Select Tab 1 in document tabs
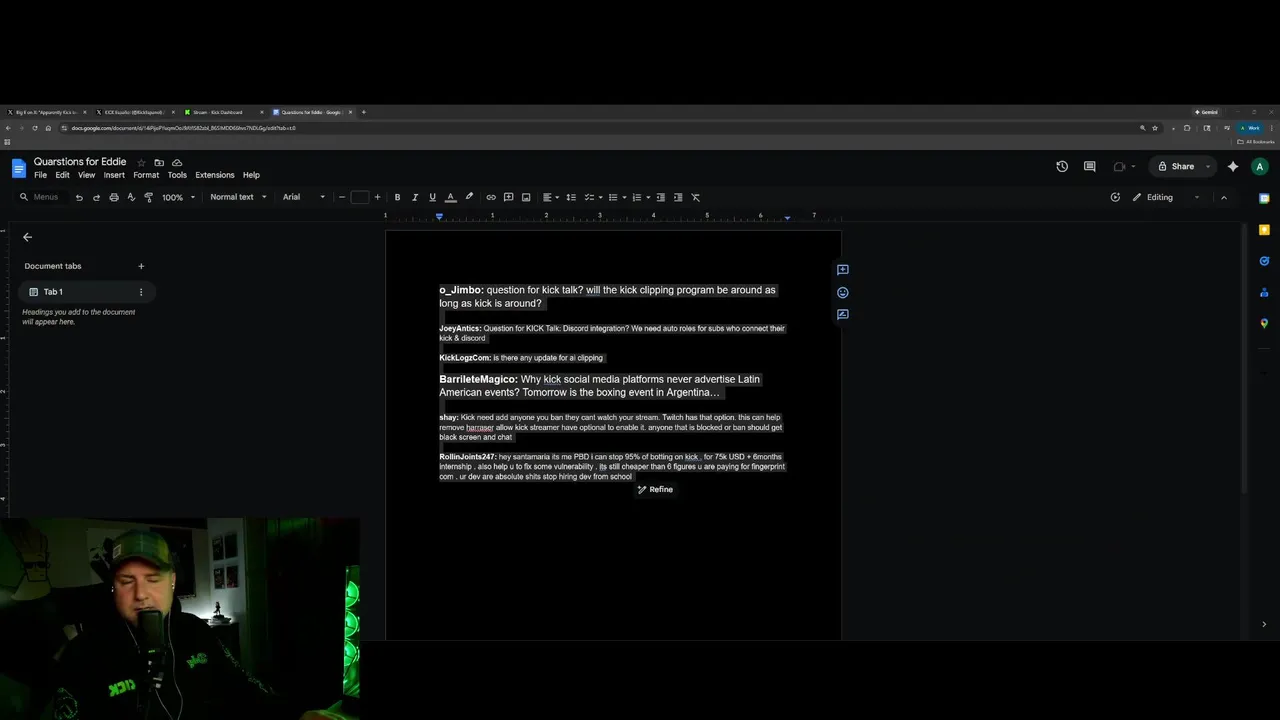This screenshot has width=1280, height=720. (86, 292)
